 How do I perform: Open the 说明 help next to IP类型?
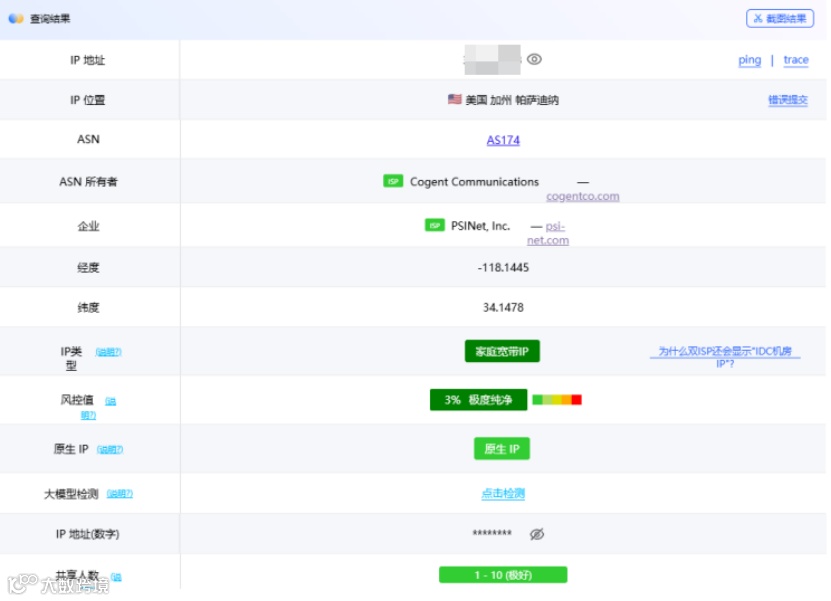point(109,352)
